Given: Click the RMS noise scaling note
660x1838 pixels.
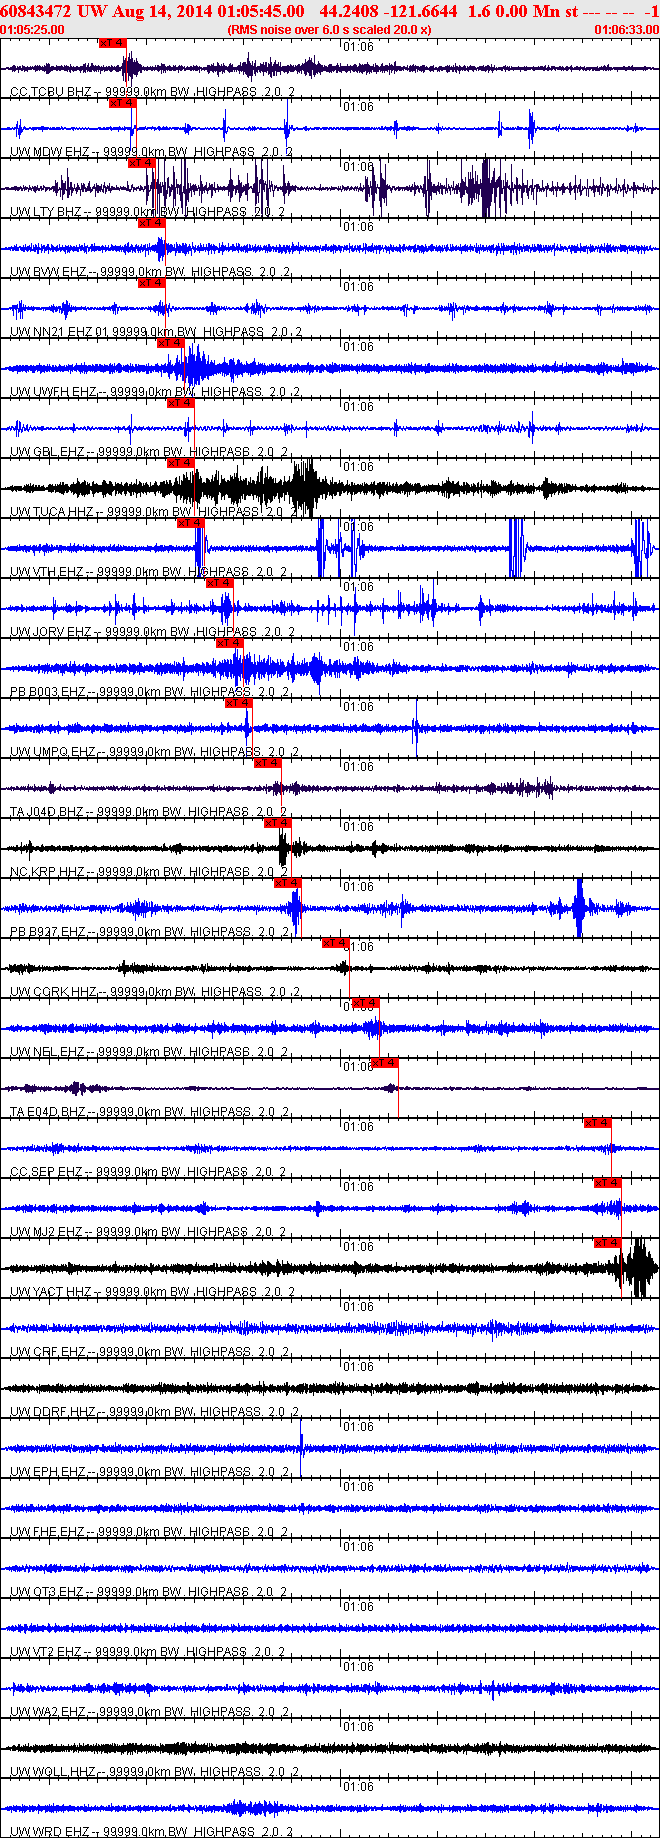Looking at the screenshot, I should (x=330, y=30).
